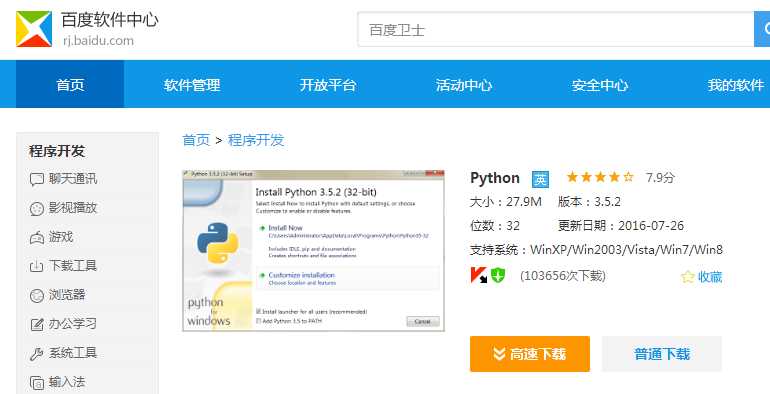Click the 版本：3.5.2 version text
Screen dimensions: 770x394
(589, 202)
